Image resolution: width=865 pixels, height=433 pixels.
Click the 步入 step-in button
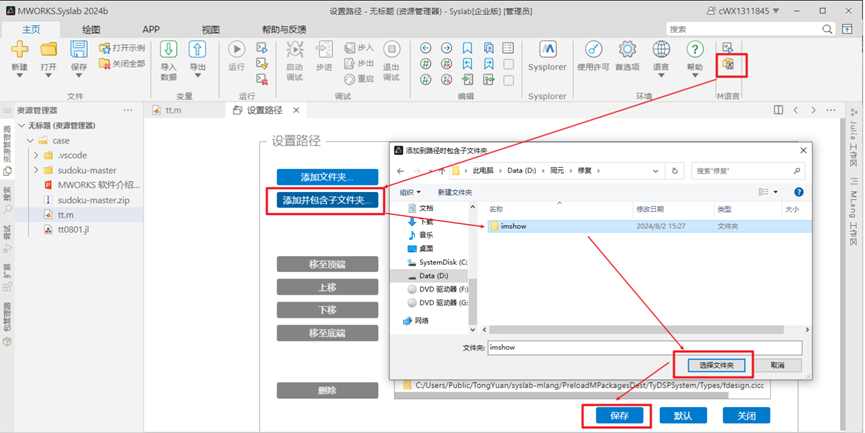click(359, 48)
